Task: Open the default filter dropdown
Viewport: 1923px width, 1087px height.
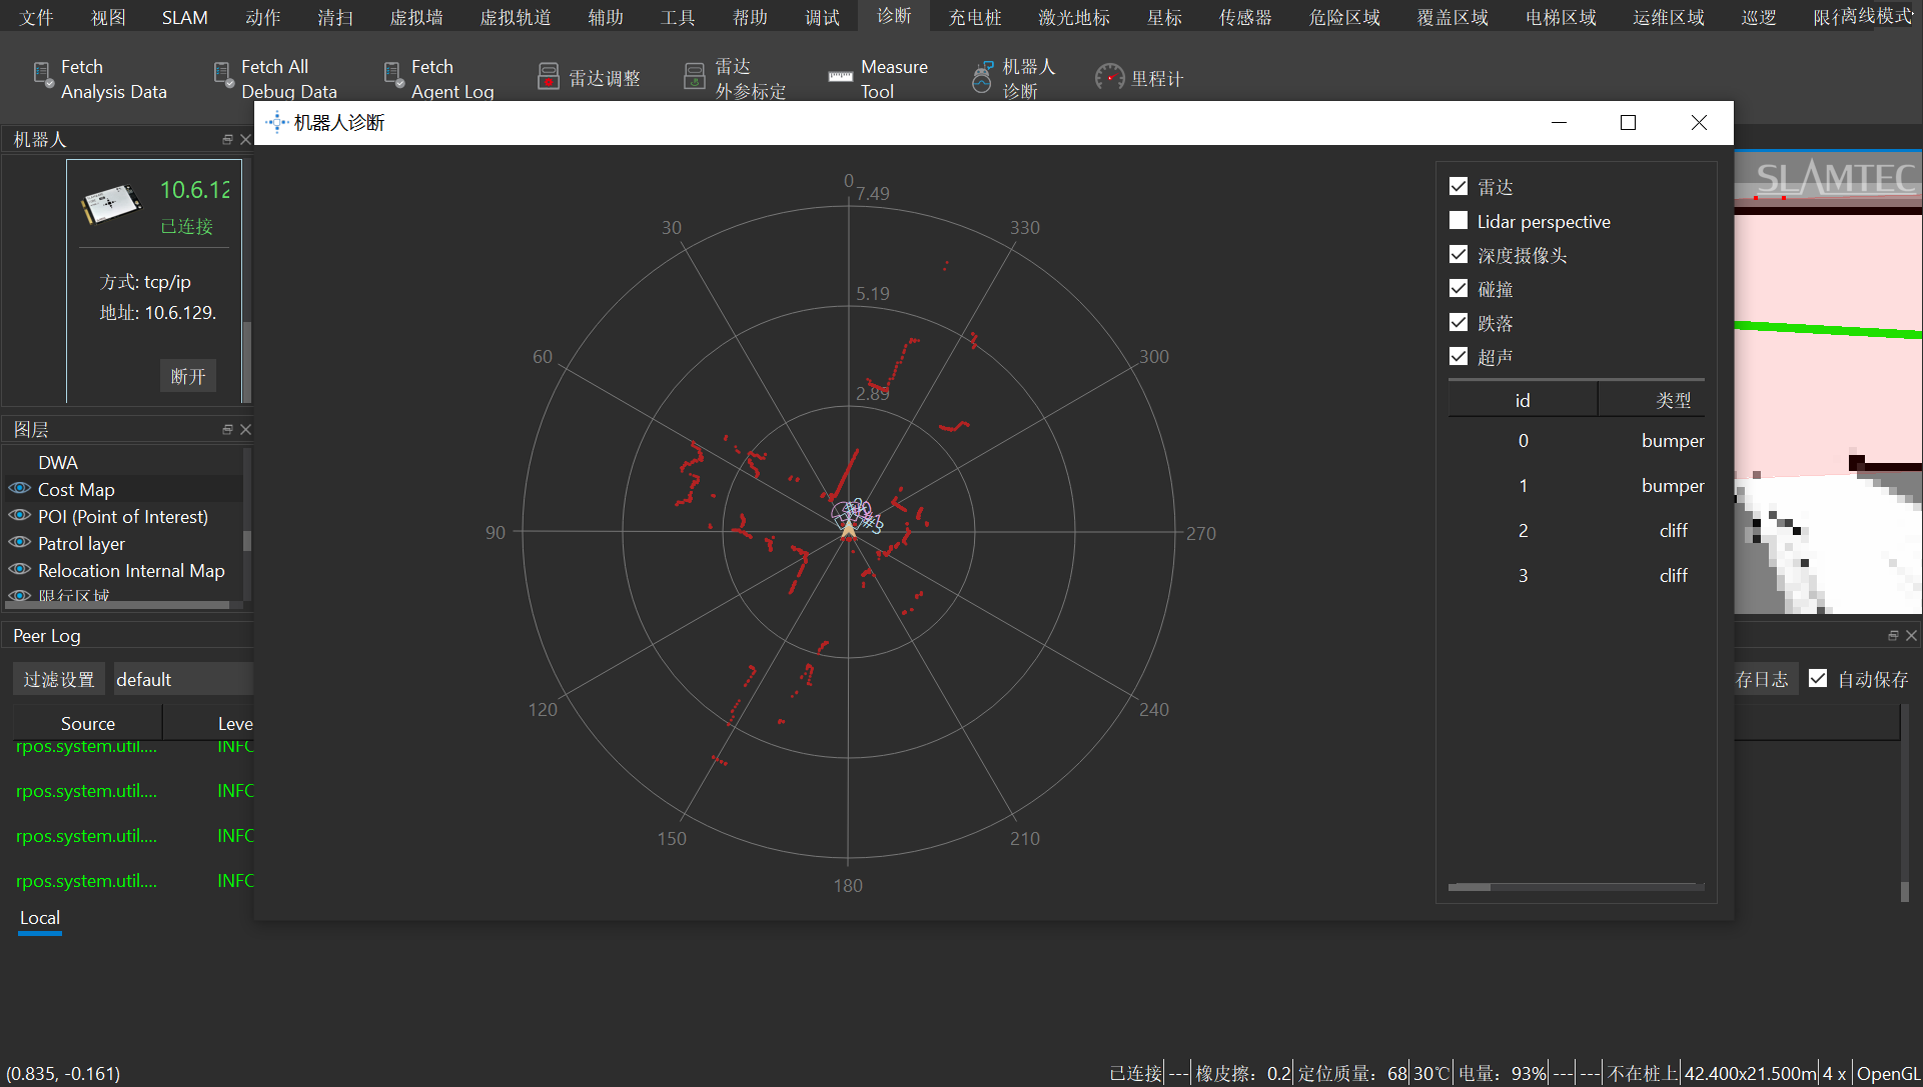Action: click(182, 679)
